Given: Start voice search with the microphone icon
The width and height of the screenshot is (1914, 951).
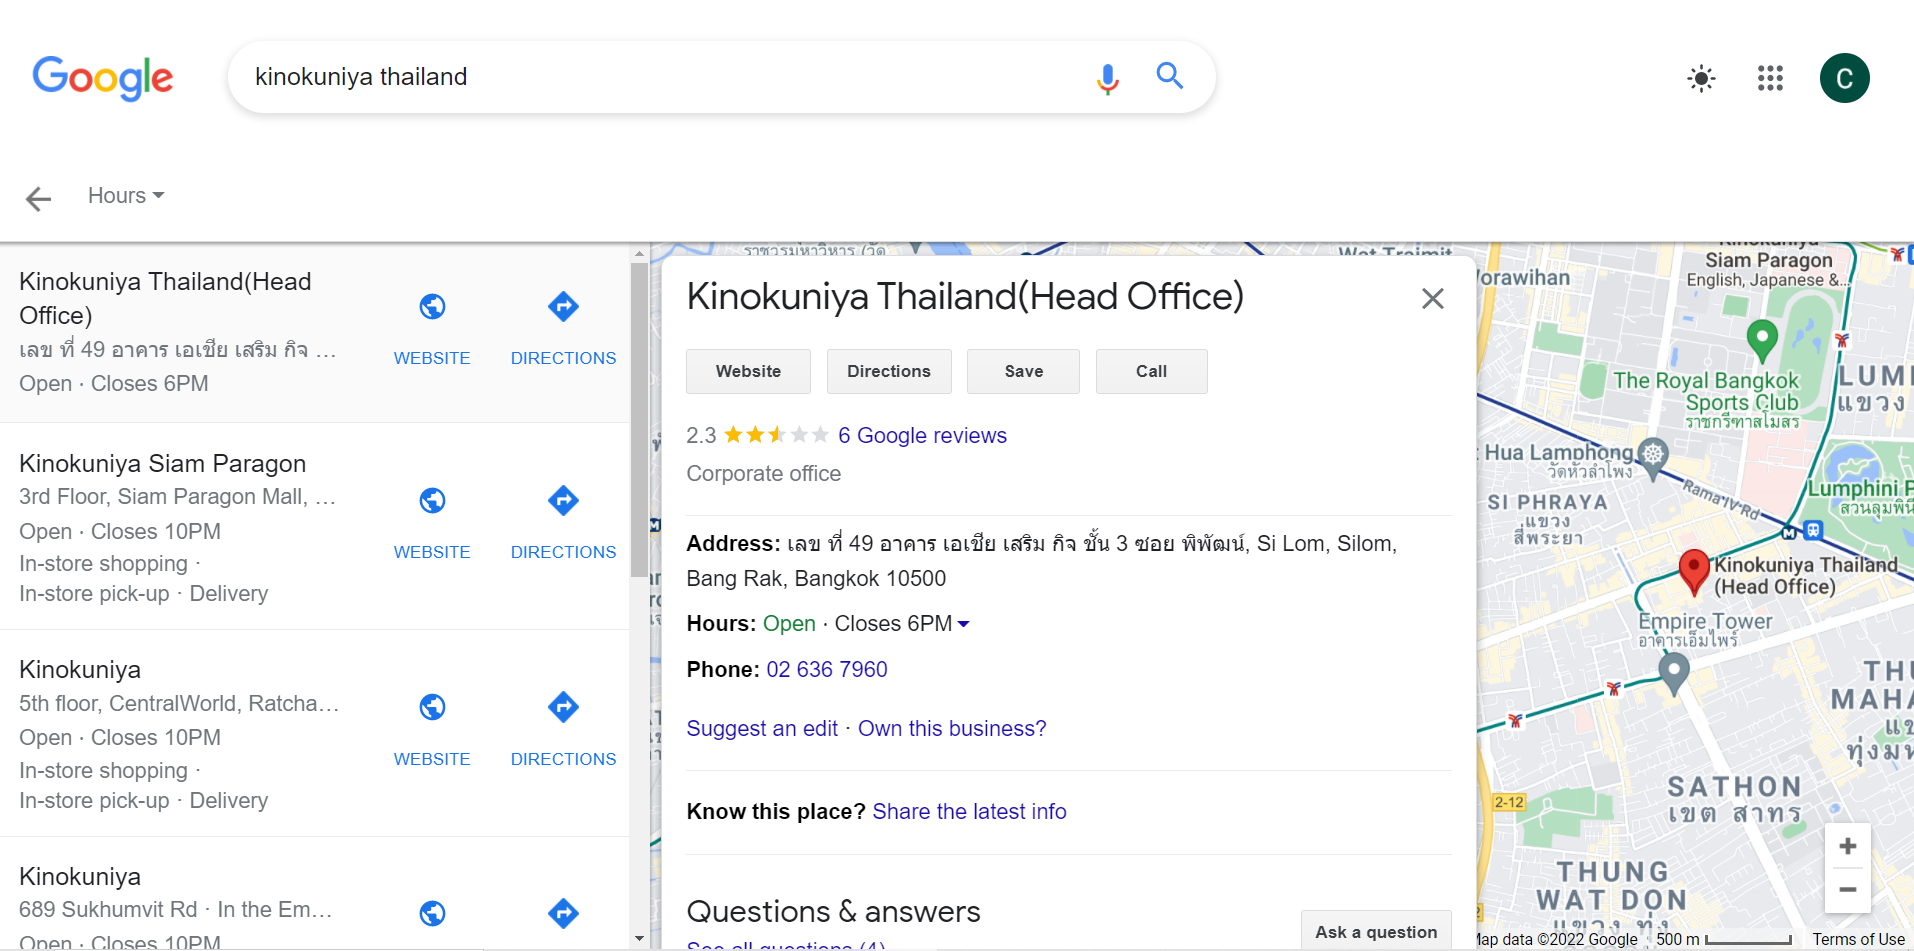Looking at the screenshot, I should coord(1107,78).
